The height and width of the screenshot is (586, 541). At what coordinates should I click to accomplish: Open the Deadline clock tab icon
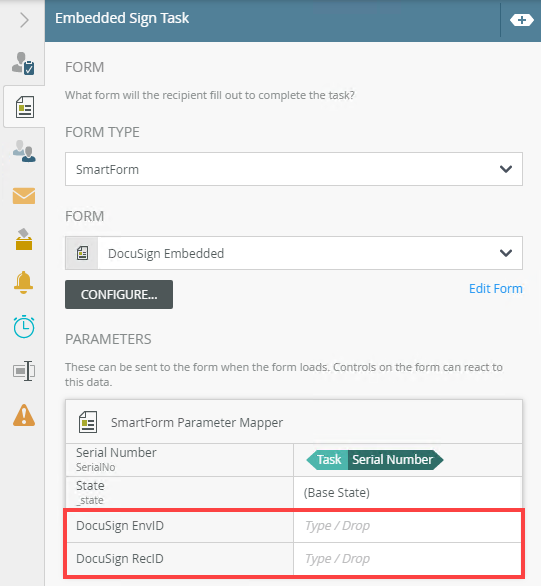24,327
